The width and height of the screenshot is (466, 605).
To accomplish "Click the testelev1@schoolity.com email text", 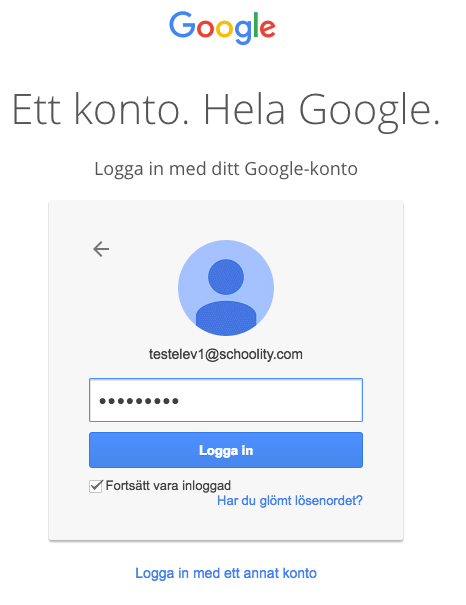I will (226, 354).
